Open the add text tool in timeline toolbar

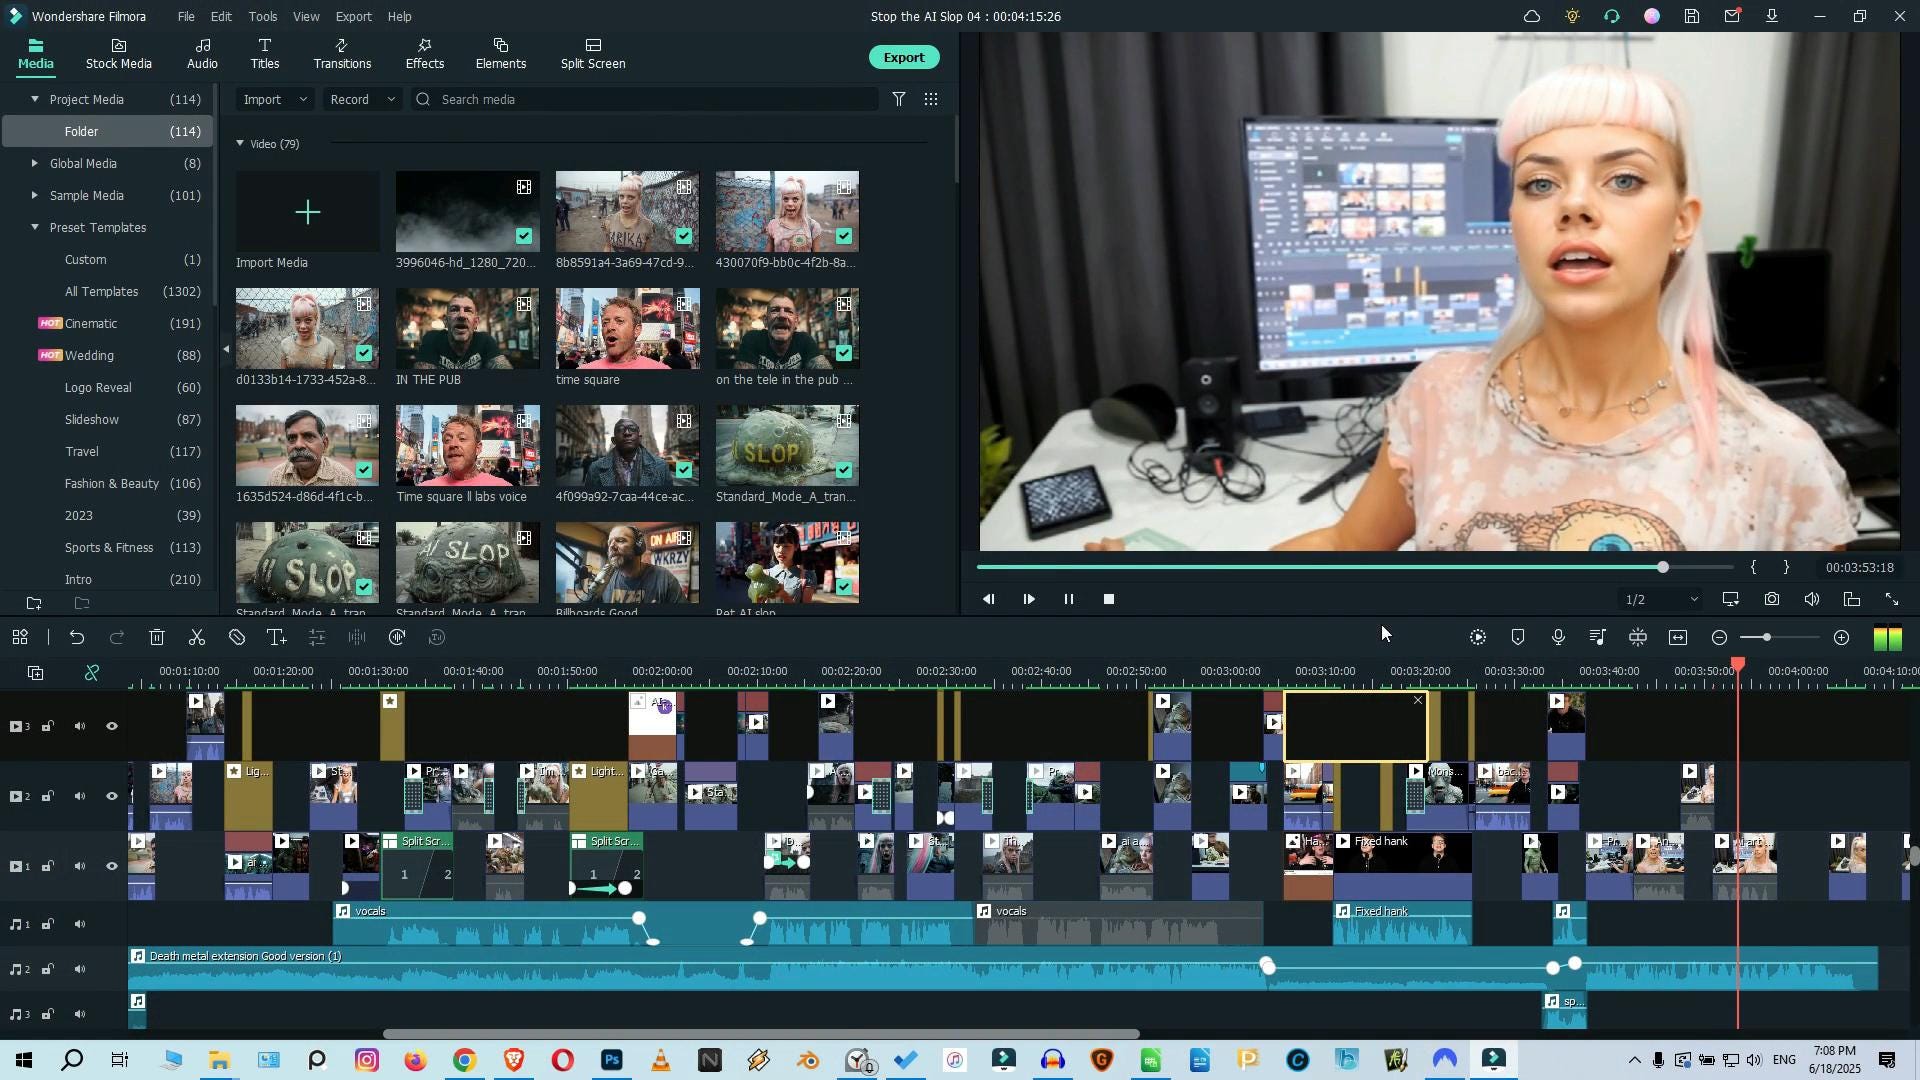277,638
